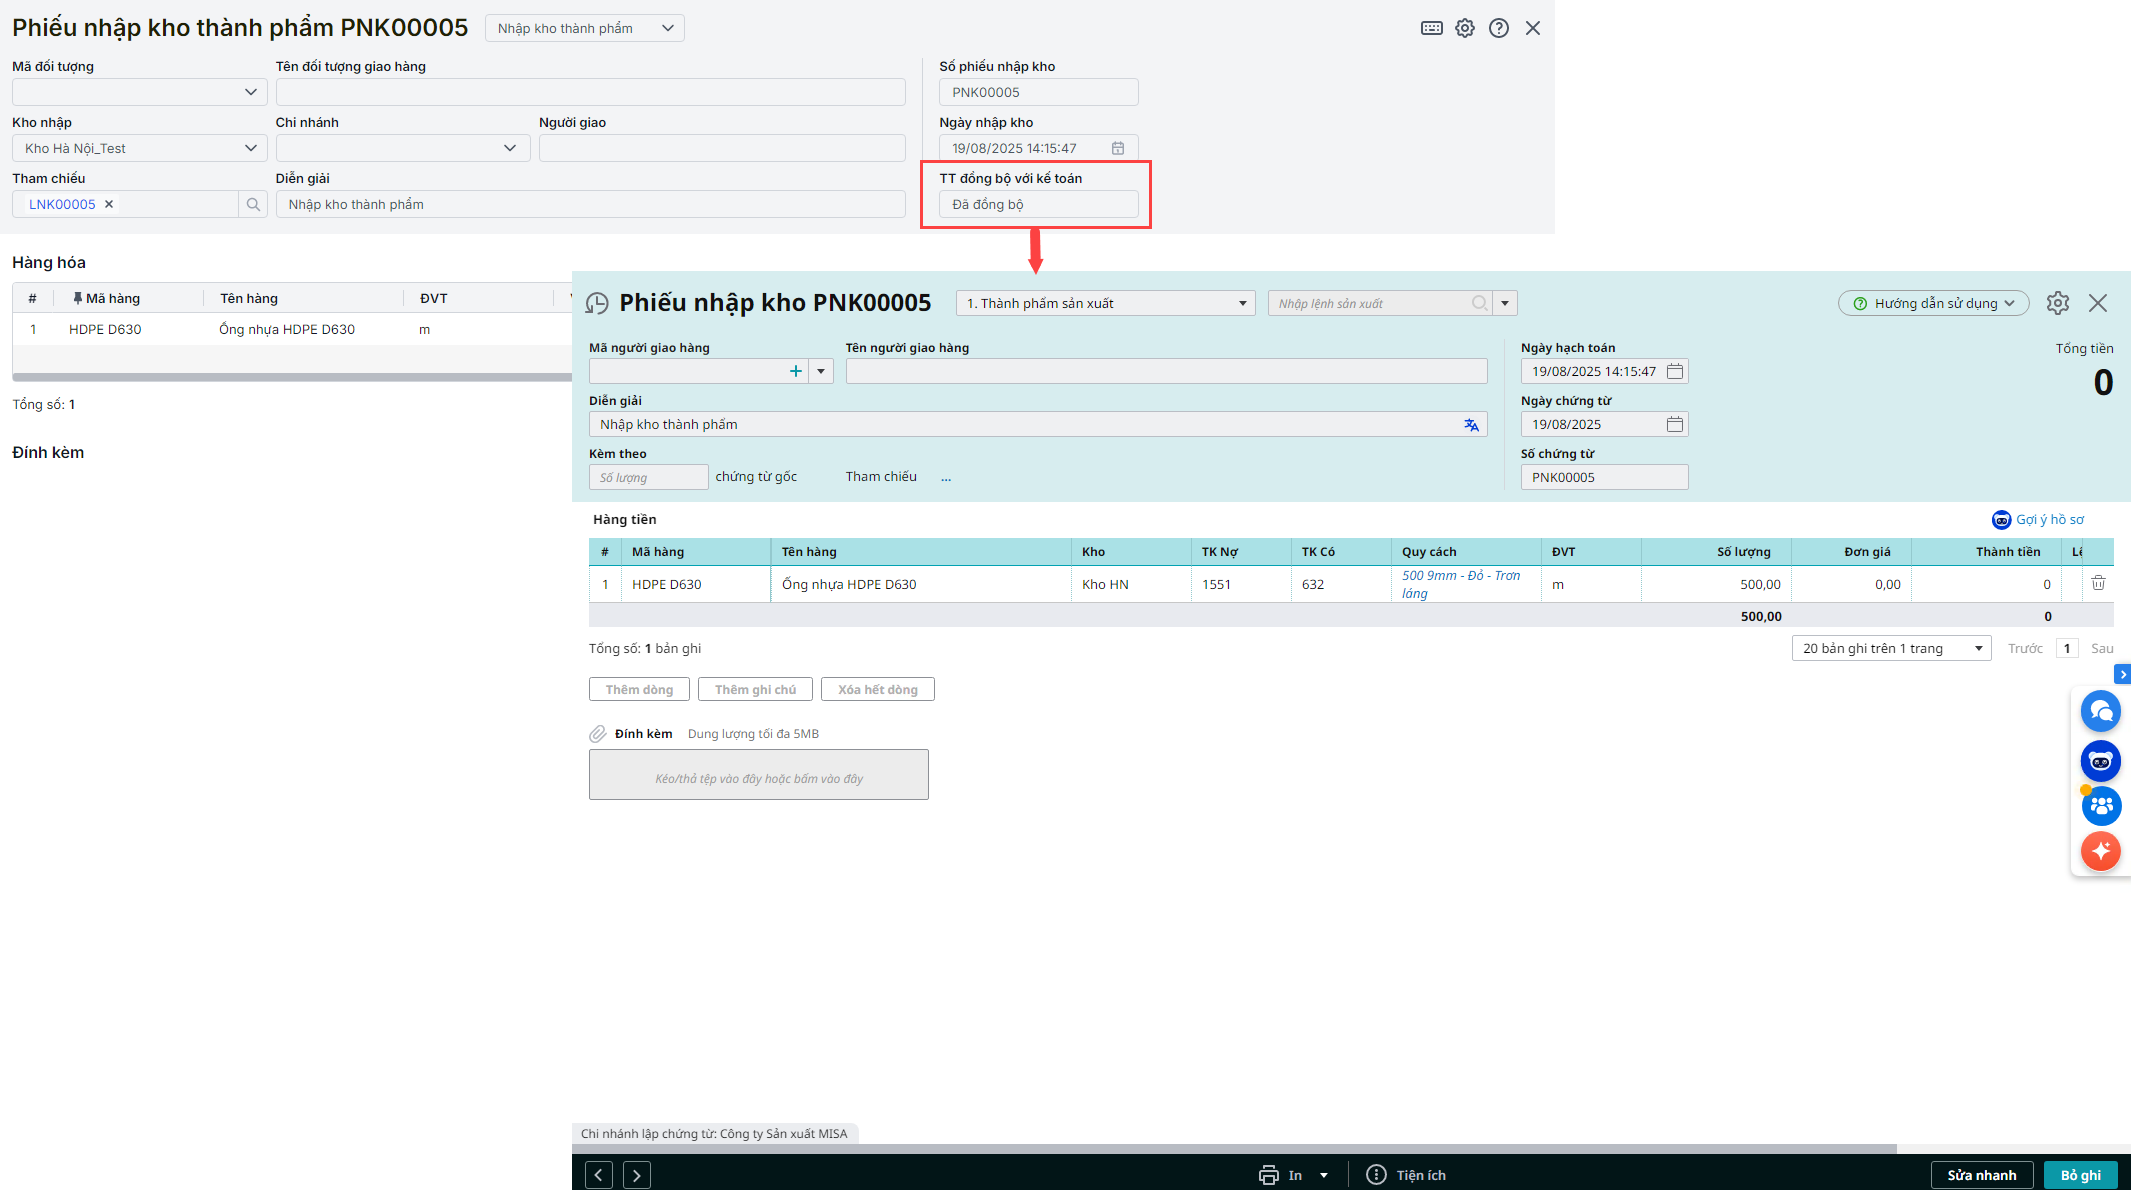This screenshot has width=2131, height=1190.
Task: Click the translate icon in Diễn giải
Action: [1471, 425]
